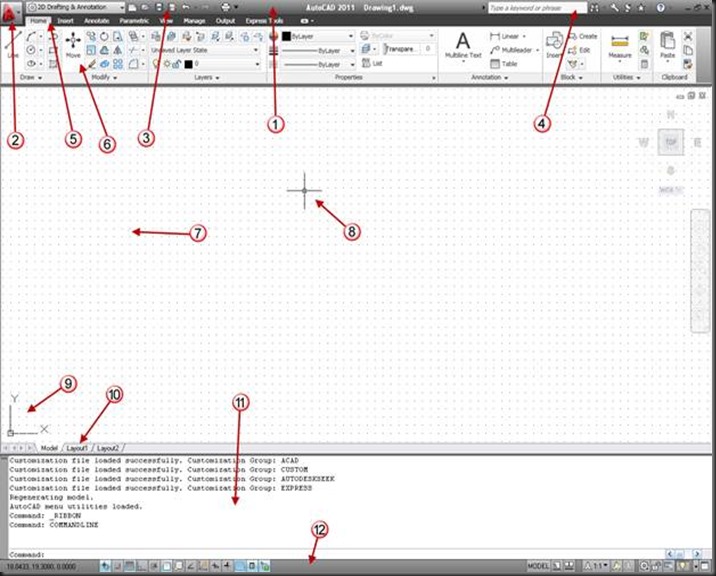Click the Multileader tool
This screenshot has height=576, width=716.
click(x=513, y=50)
